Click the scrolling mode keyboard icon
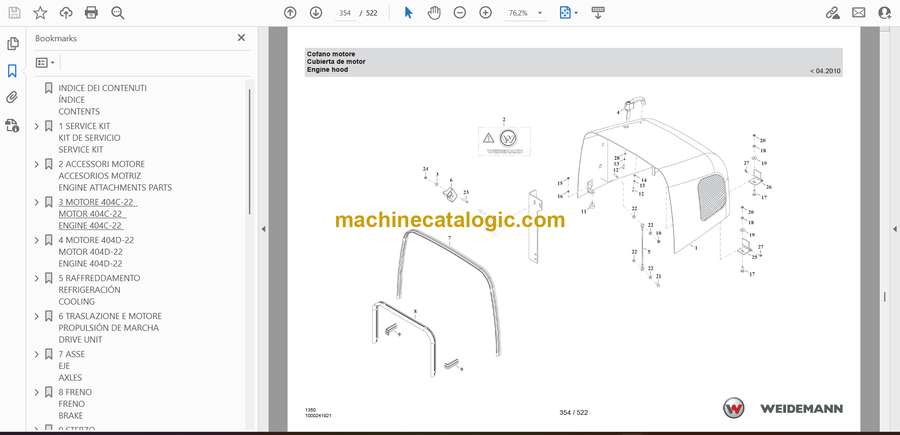900x435 pixels. coord(598,13)
